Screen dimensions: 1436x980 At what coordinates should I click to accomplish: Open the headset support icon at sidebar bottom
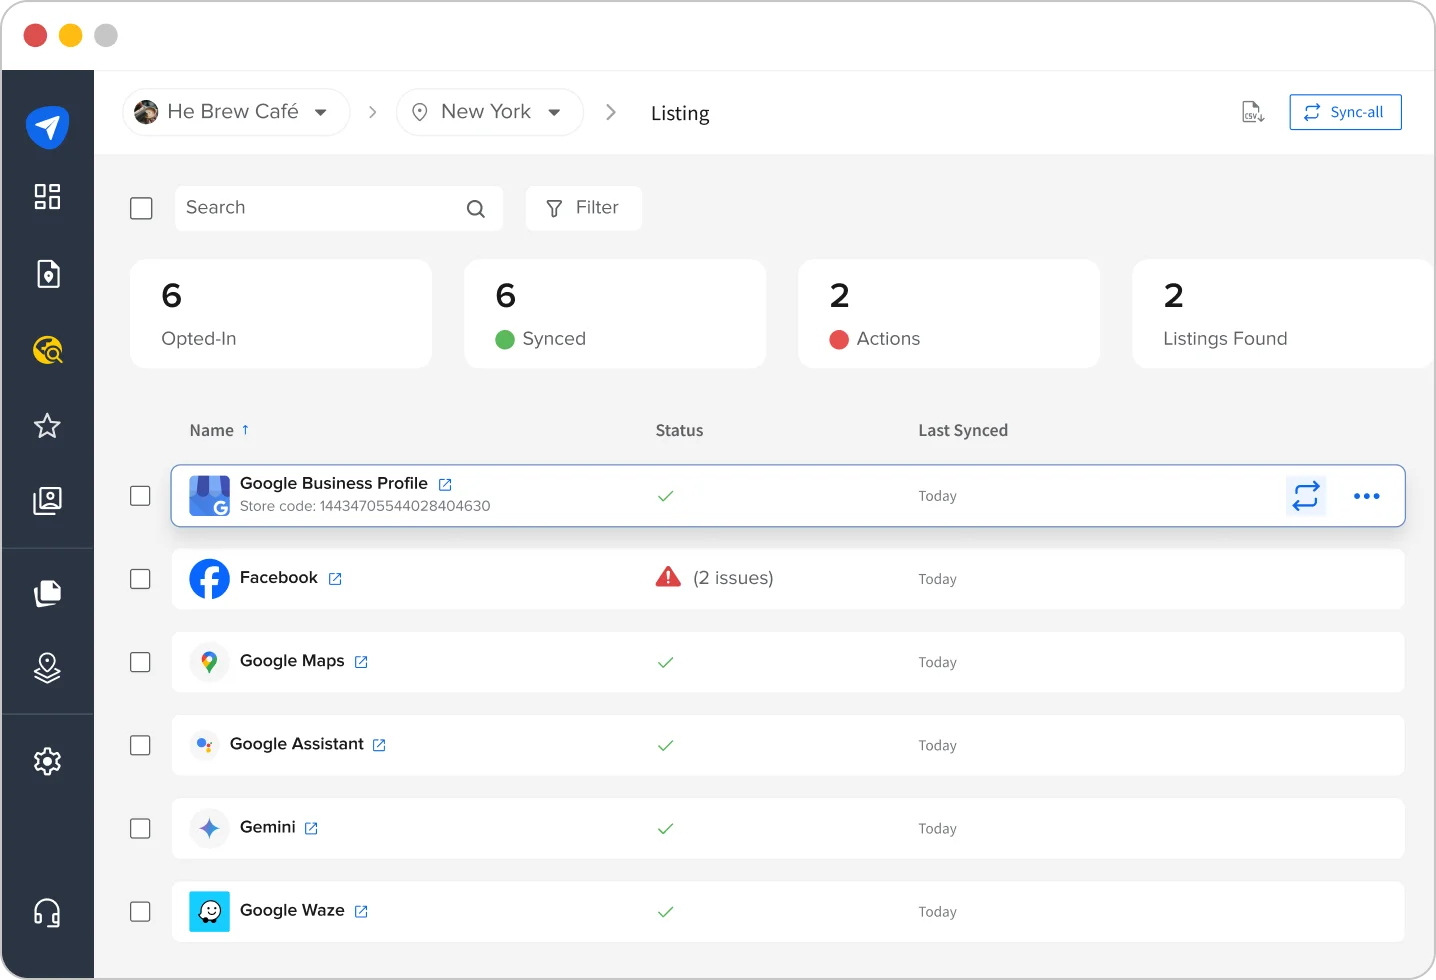(x=47, y=912)
